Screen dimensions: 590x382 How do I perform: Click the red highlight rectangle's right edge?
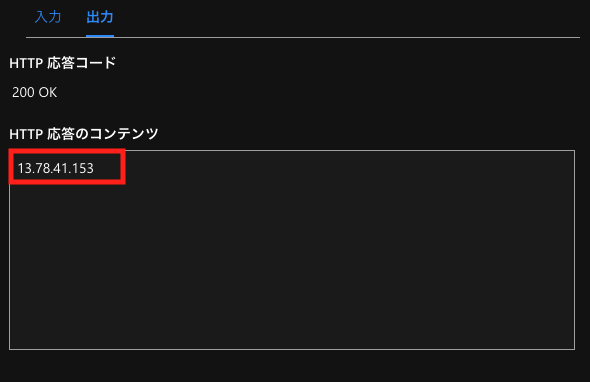(123, 166)
